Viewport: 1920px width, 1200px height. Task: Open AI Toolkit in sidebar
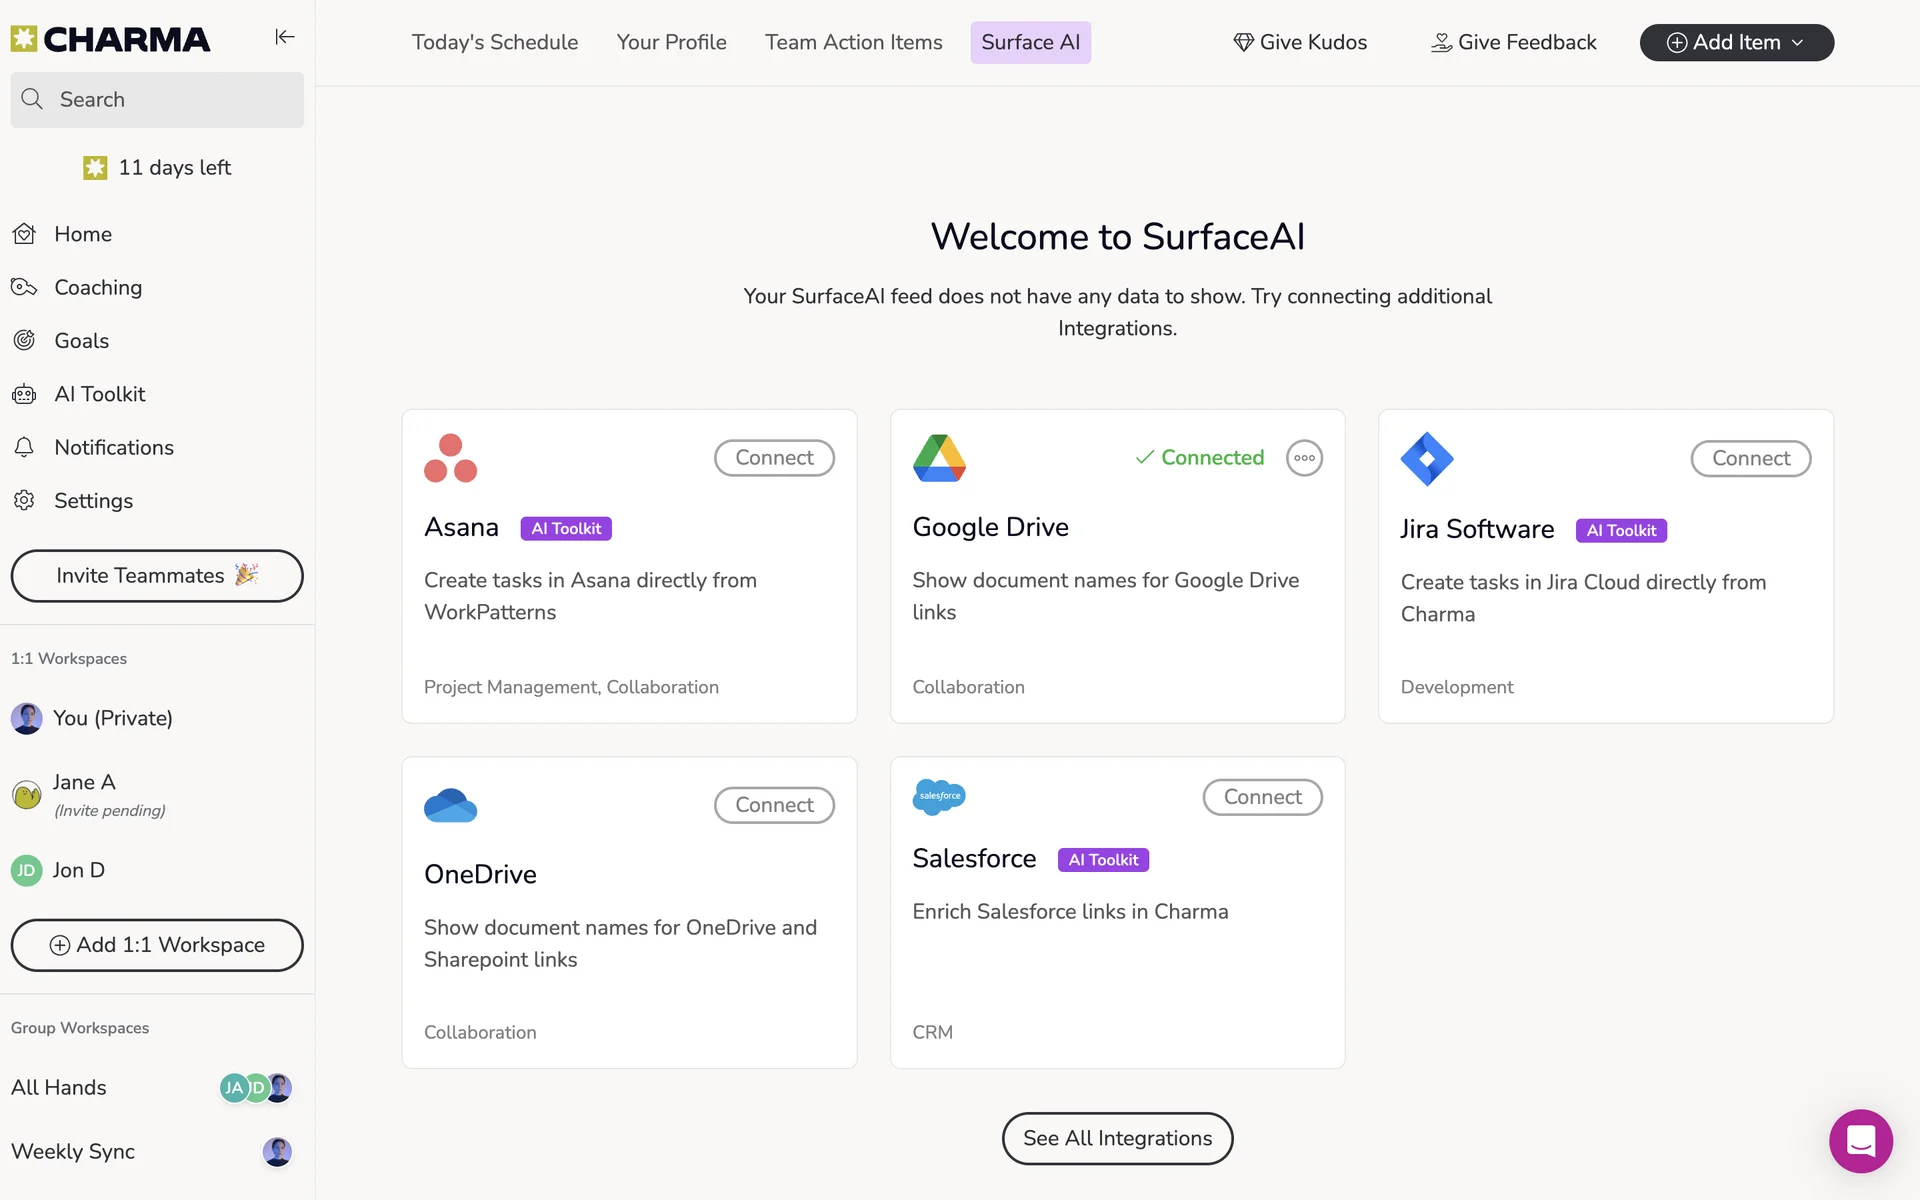pos(99,394)
